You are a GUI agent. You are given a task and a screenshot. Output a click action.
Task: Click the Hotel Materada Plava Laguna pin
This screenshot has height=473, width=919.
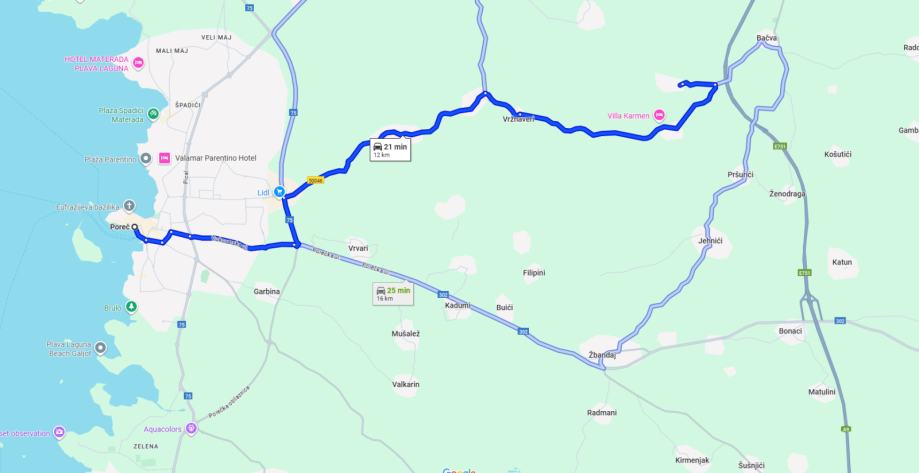pos(138,63)
